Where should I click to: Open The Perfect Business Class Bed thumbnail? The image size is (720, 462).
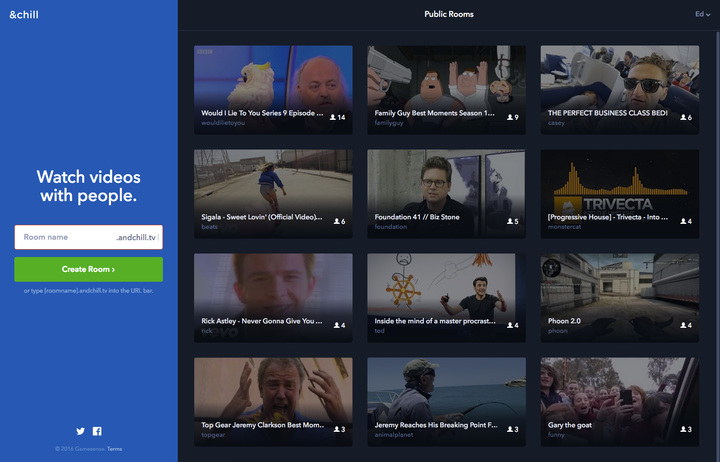tap(620, 90)
